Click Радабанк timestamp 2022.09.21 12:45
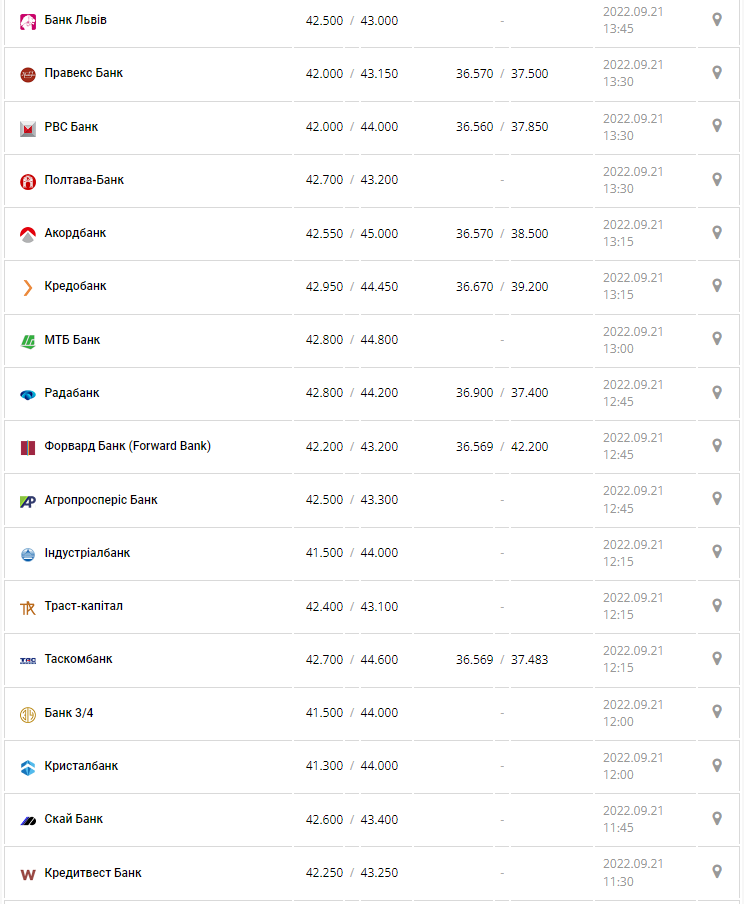744x904 pixels. 633,393
